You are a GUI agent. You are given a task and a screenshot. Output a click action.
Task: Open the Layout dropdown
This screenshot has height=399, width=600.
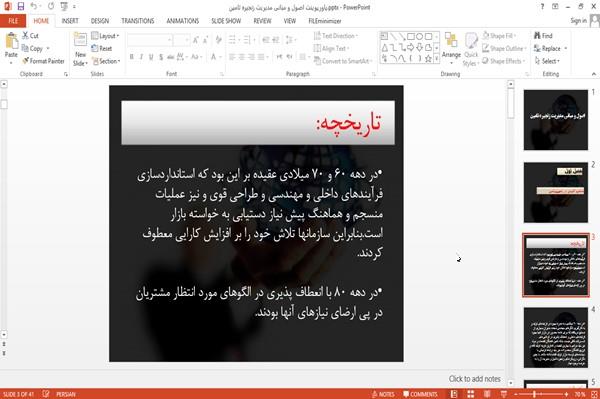pyautogui.click(x=105, y=36)
